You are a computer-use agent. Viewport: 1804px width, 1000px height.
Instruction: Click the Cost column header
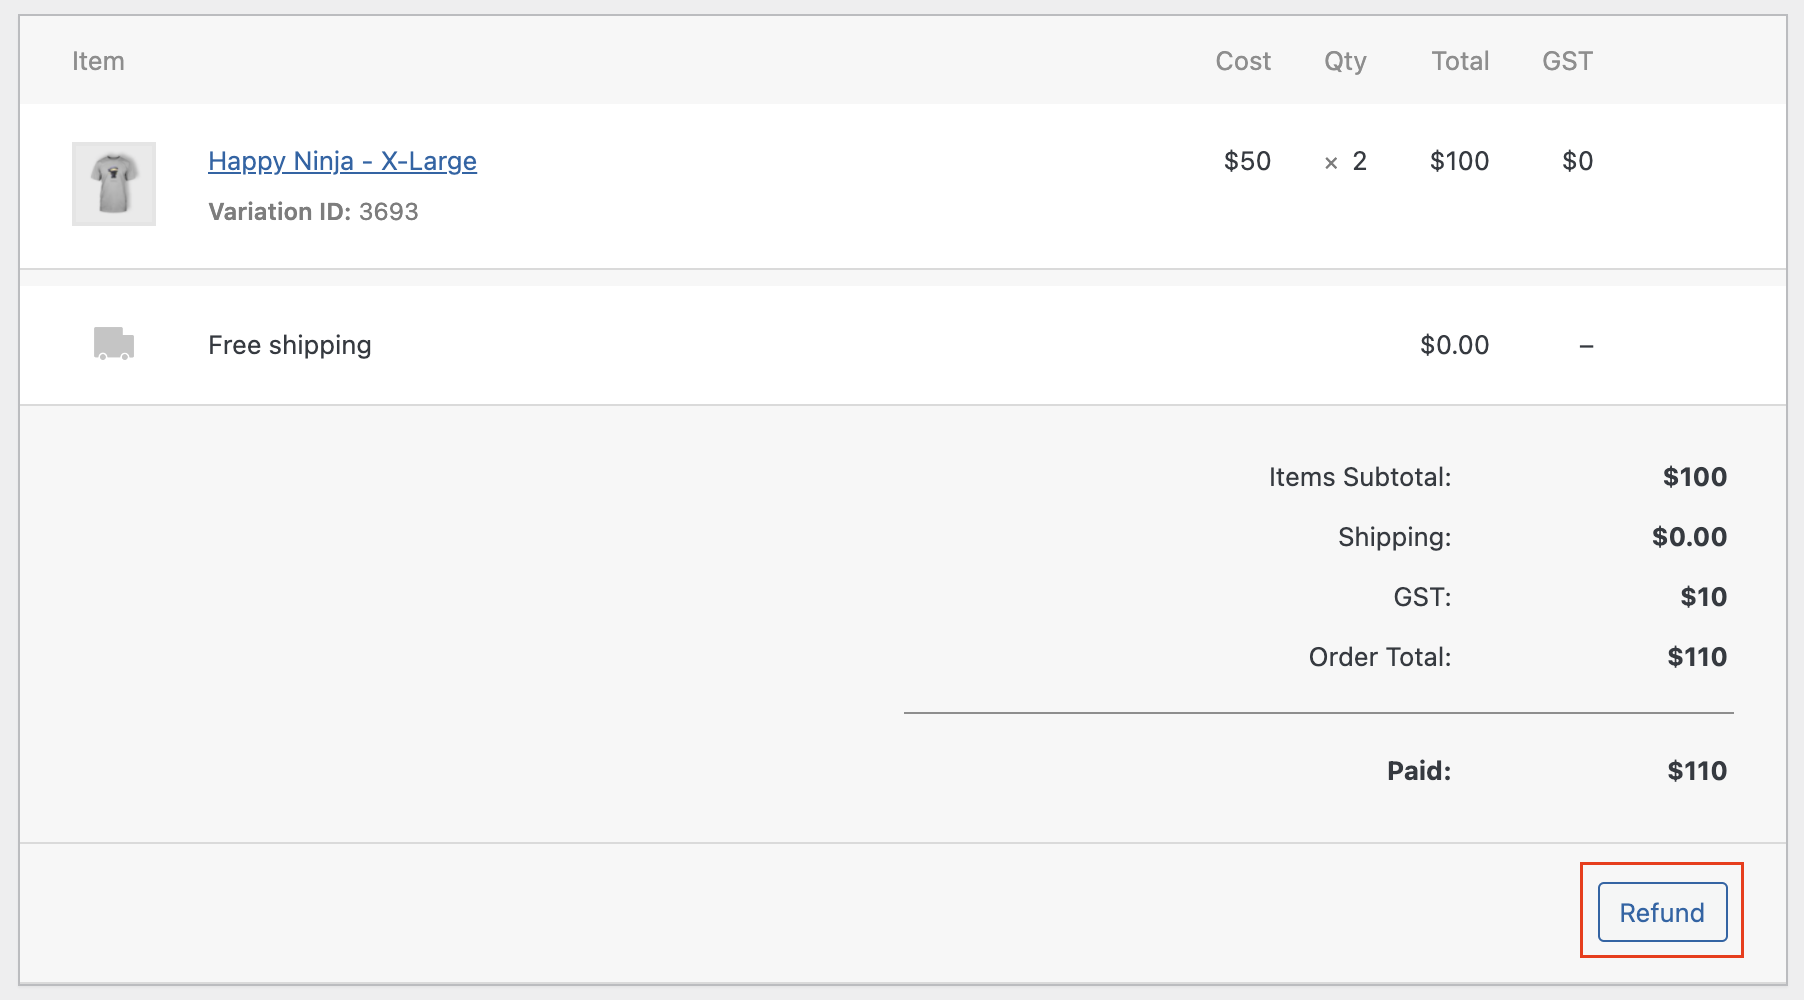point(1243,61)
